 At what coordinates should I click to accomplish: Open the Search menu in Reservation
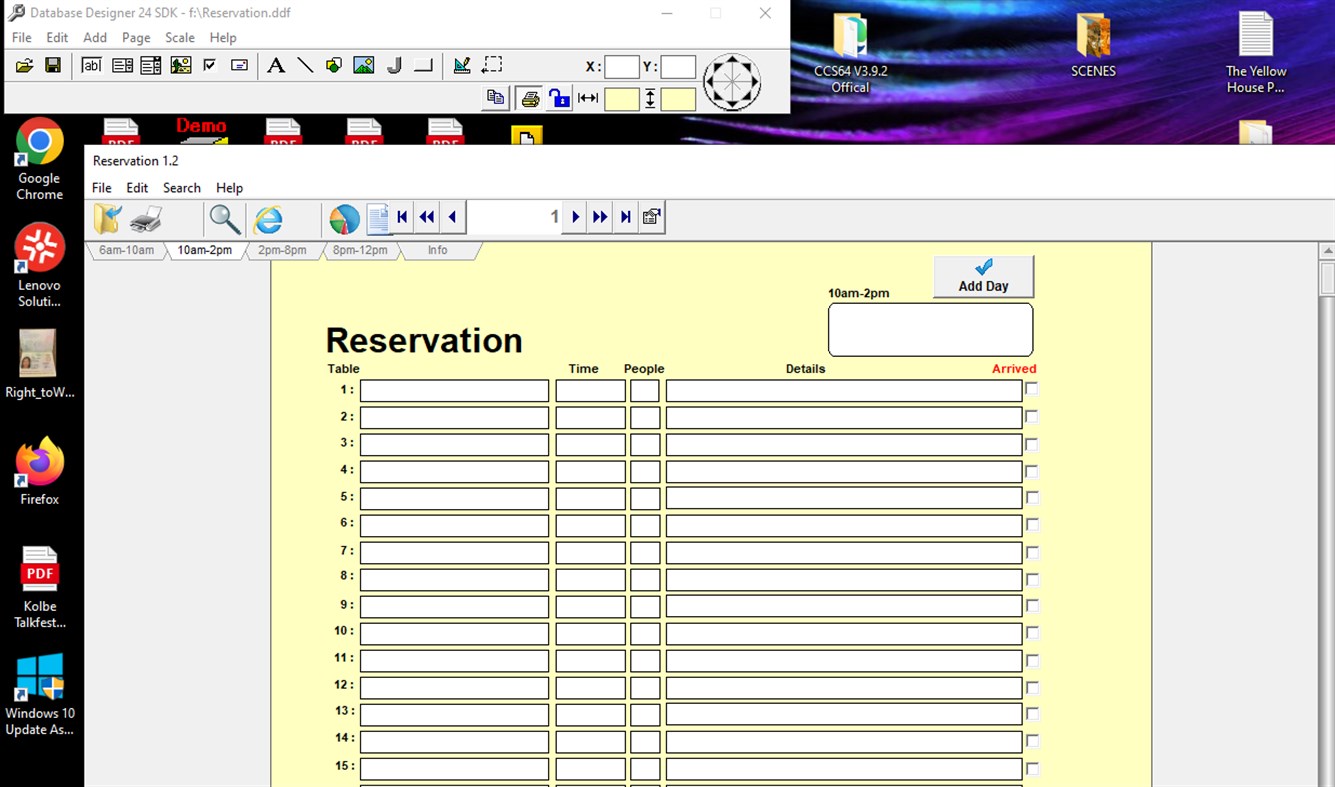[x=181, y=187]
